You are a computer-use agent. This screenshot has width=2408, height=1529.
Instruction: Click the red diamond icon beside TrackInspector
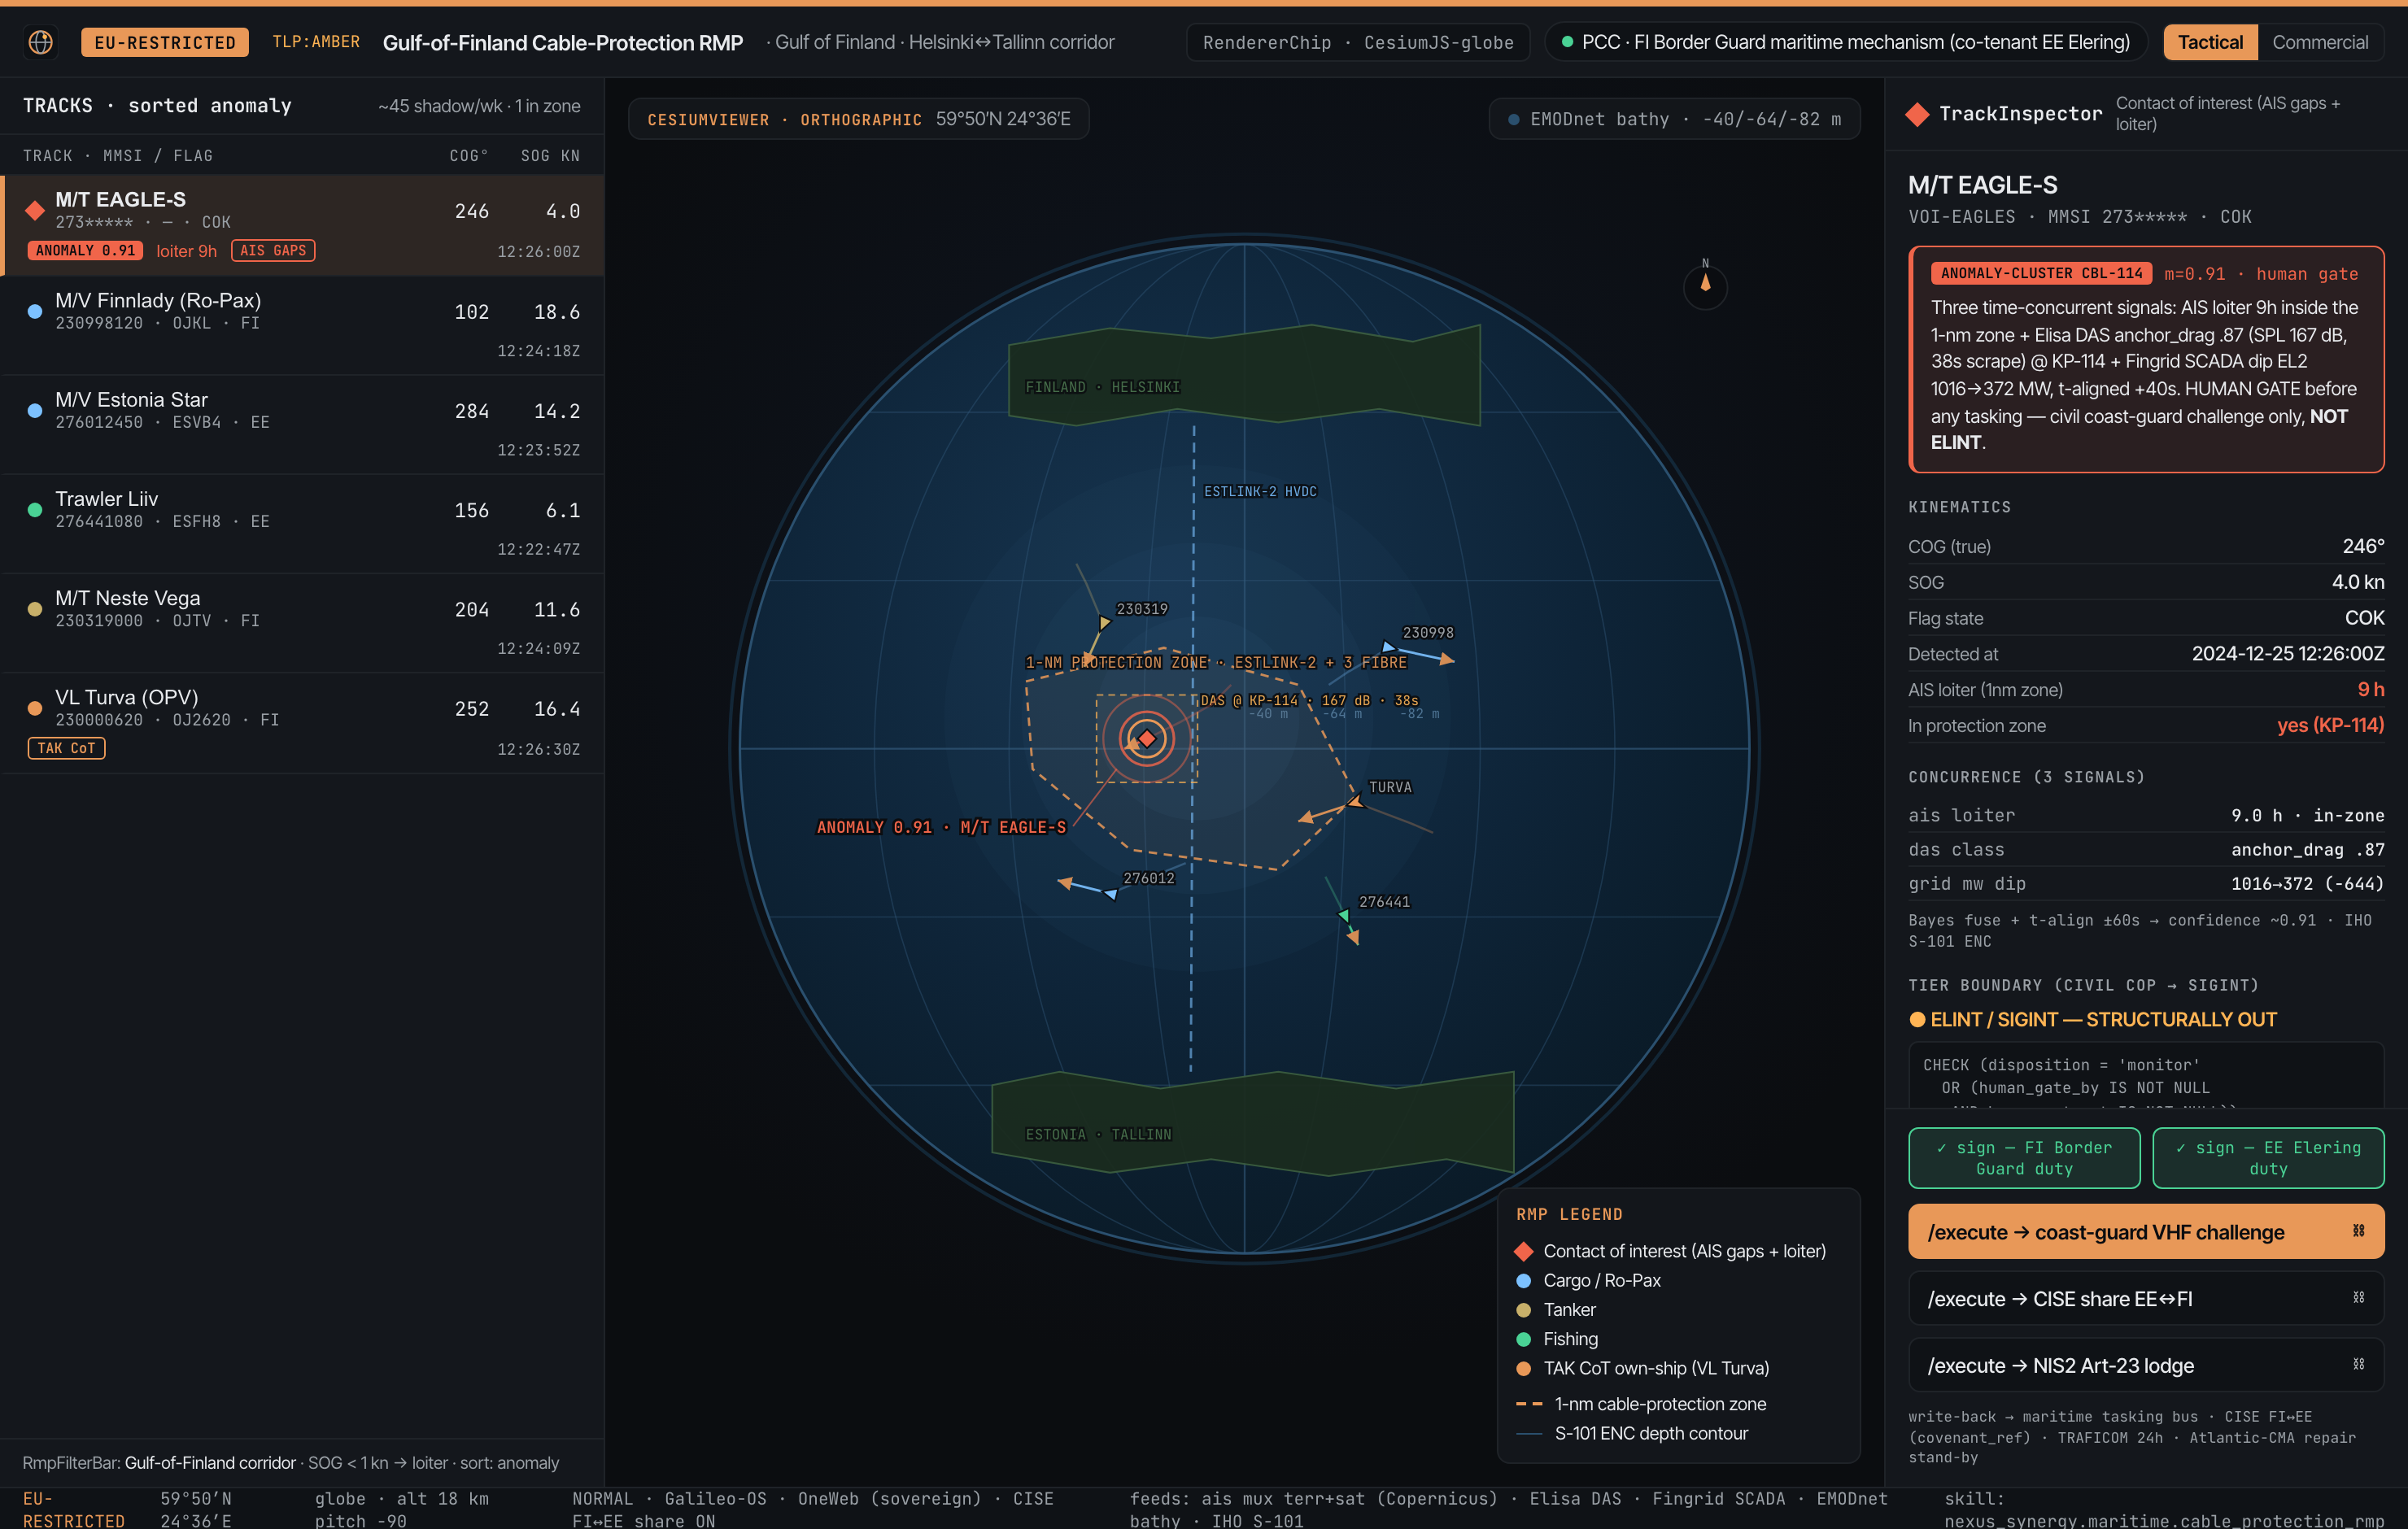click(1917, 114)
